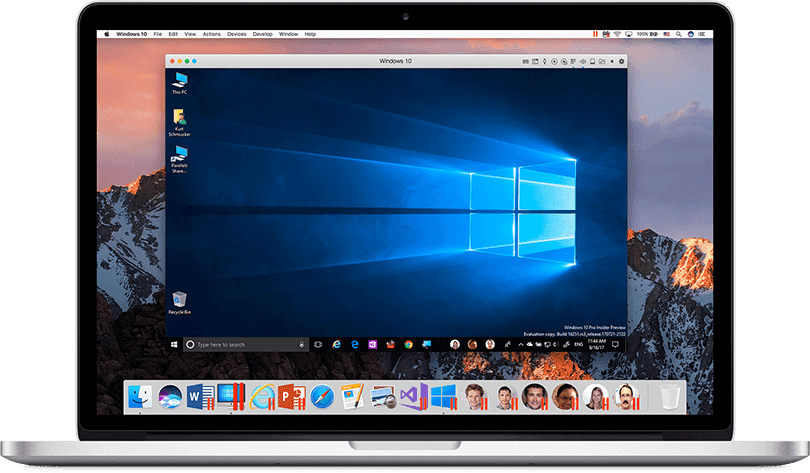Open US flag input source menu
810x473 pixels.
pyautogui.click(x=667, y=34)
